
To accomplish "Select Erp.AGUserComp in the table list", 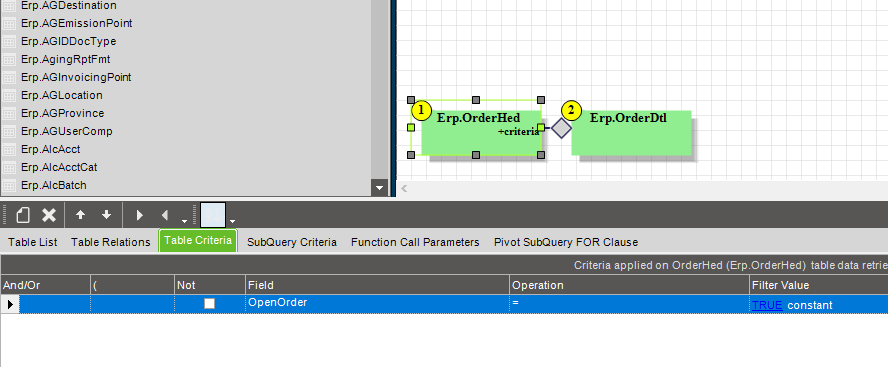I will (x=67, y=131).
